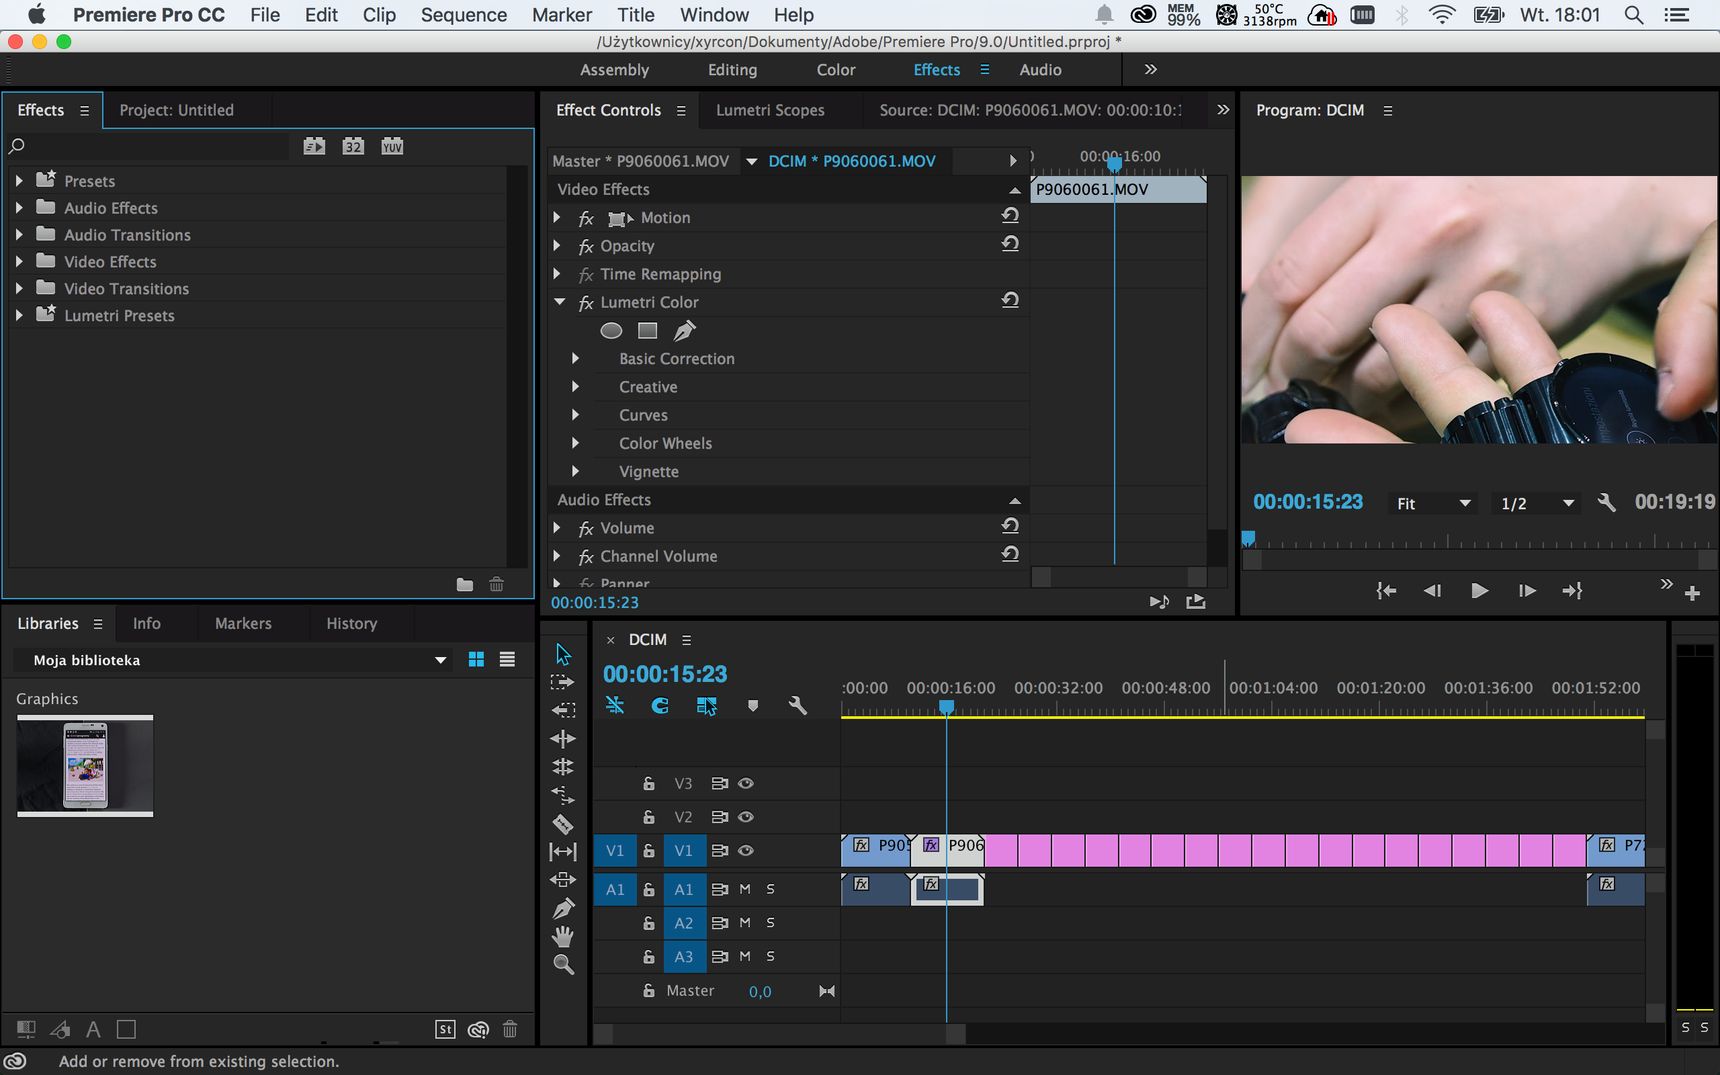The height and width of the screenshot is (1075, 1720).
Task: Go to In point
Action: [x=1386, y=591]
